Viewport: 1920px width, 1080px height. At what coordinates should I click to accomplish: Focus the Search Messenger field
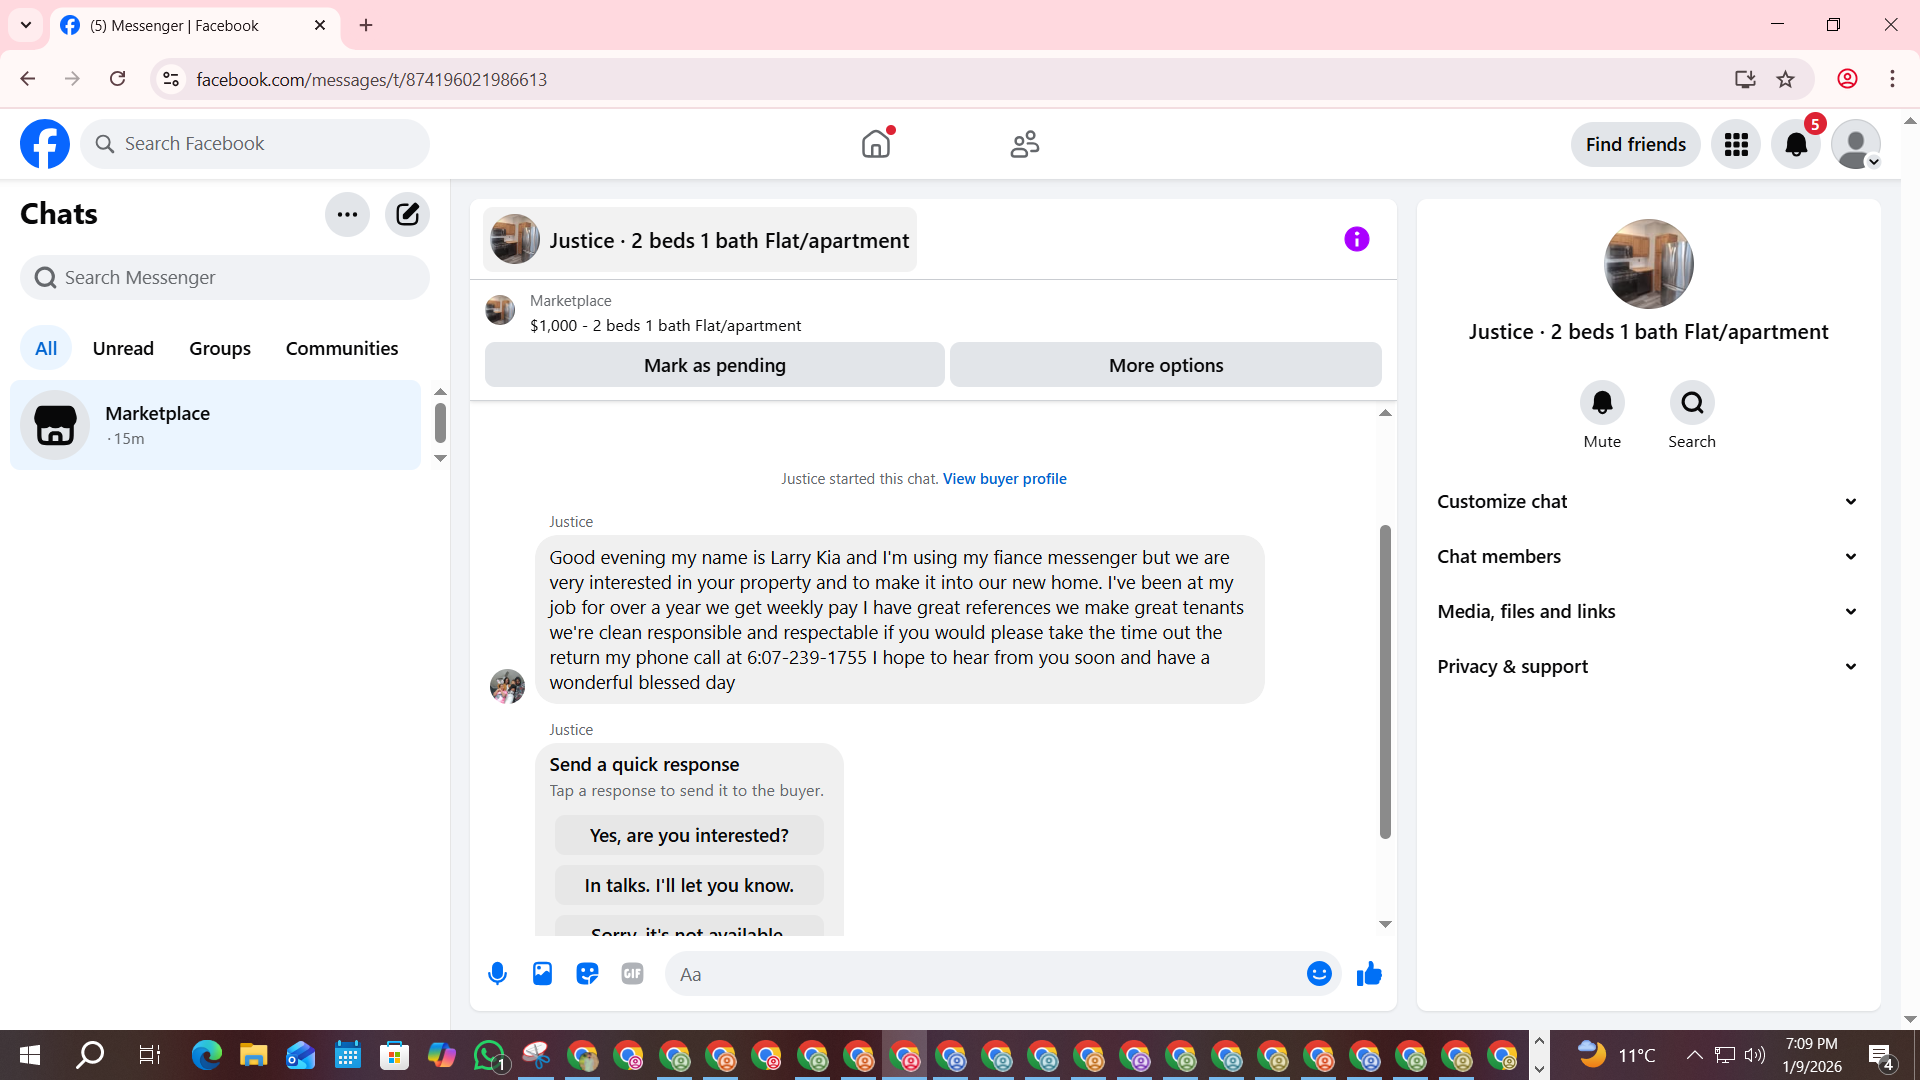pyautogui.click(x=225, y=277)
